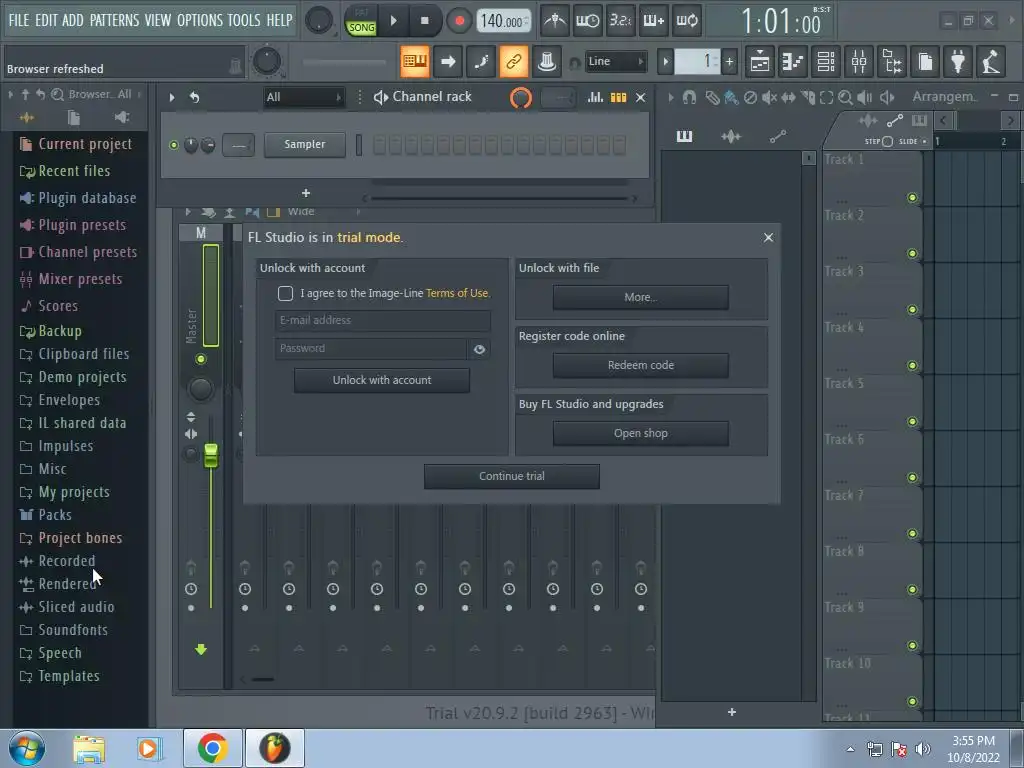Open the Piano roll view icon
This screenshot has height=768, width=1024.
793,61
